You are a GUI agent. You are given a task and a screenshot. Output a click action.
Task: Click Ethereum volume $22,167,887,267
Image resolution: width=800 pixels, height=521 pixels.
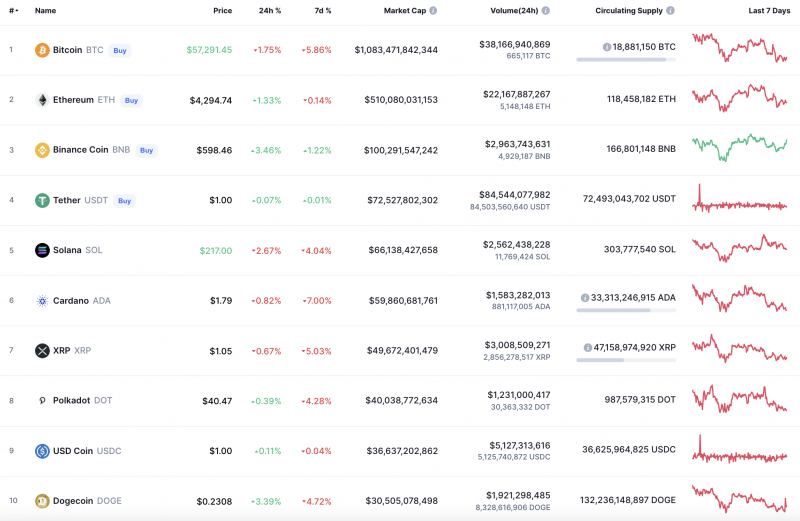click(x=517, y=94)
